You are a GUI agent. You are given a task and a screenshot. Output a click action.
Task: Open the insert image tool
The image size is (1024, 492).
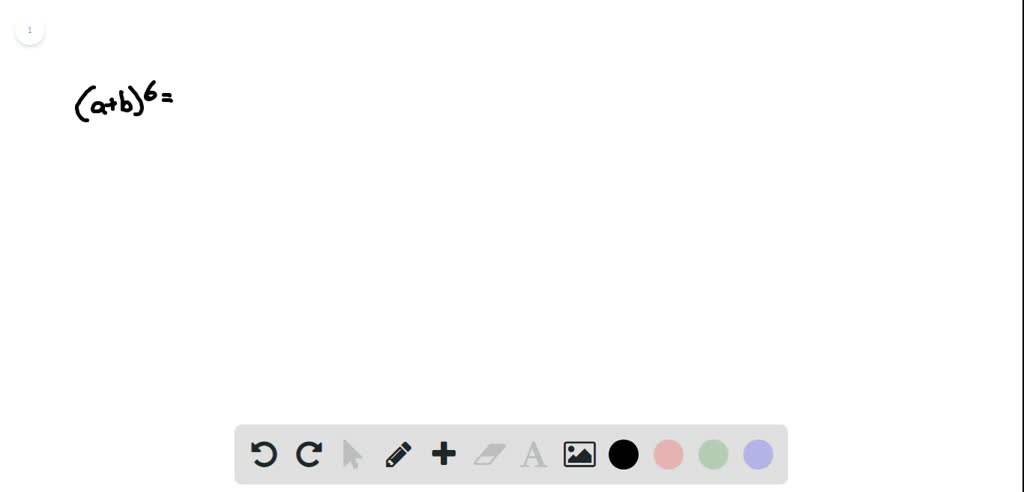point(579,454)
